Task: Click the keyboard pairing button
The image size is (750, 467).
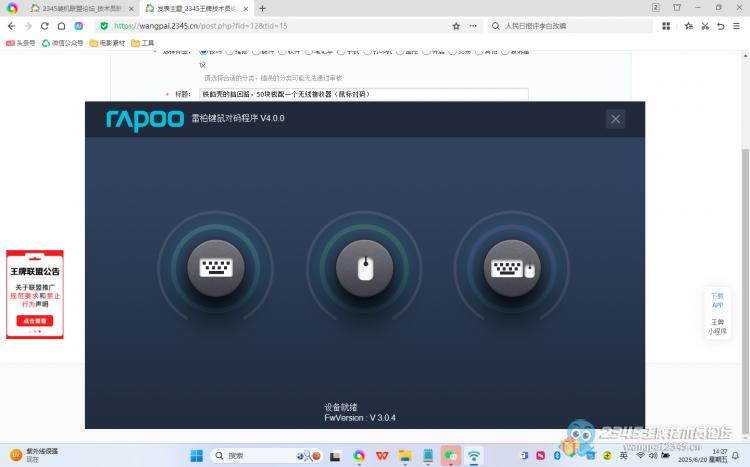Action: [215, 268]
